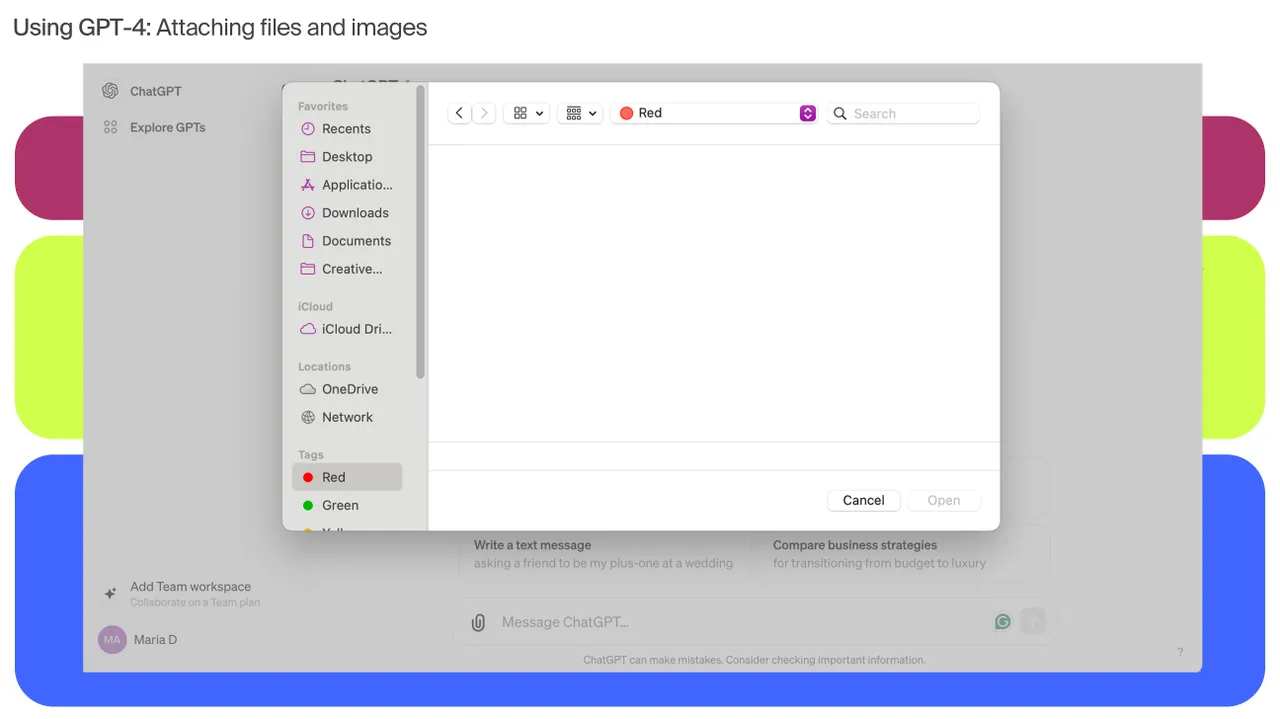Viewport: 1280px width, 719px height.
Task: Select Recents in Favorites sidebar
Action: 347,129
